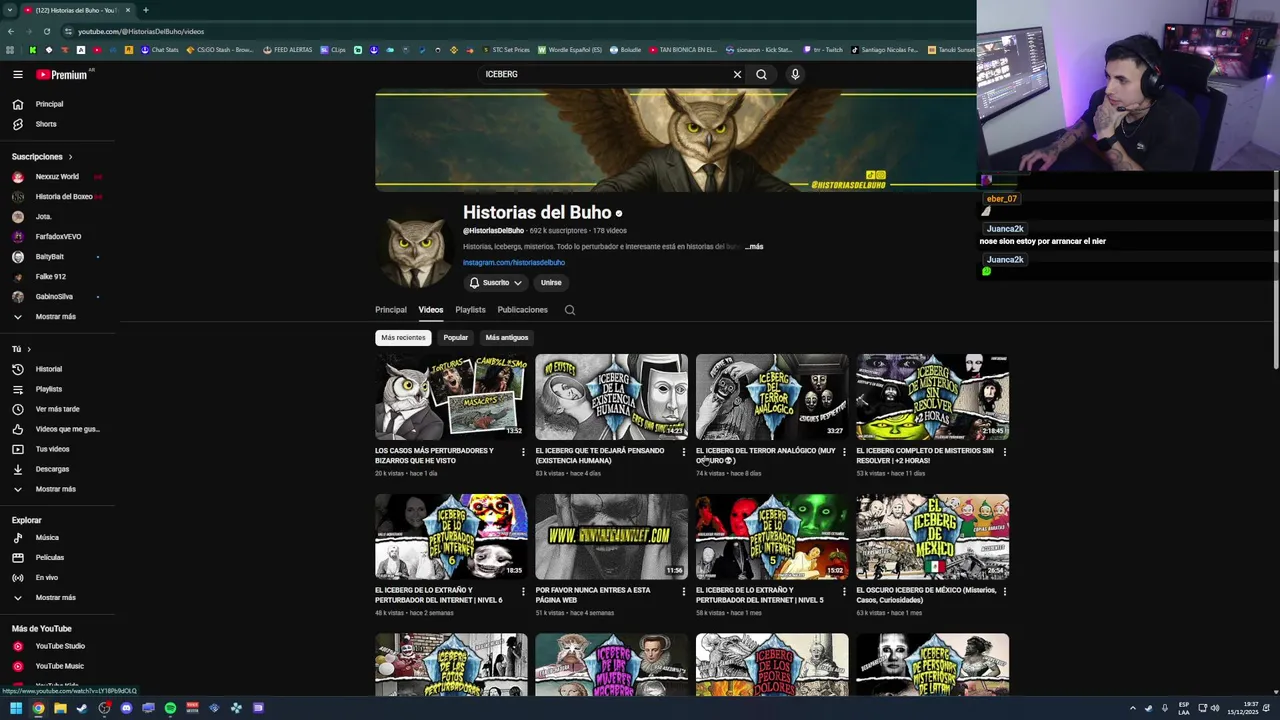
Task: Open Los casos más perturbadores video thumbnail
Action: tap(451, 397)
